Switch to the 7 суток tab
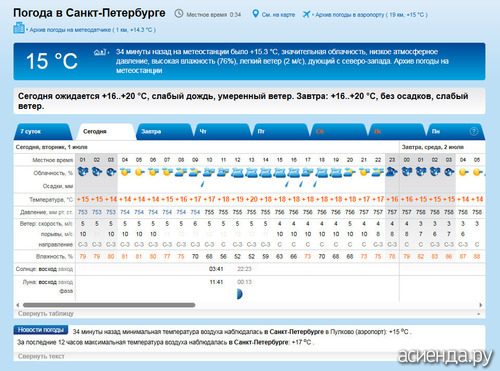 pyautogui.click(x=43, y=132)
